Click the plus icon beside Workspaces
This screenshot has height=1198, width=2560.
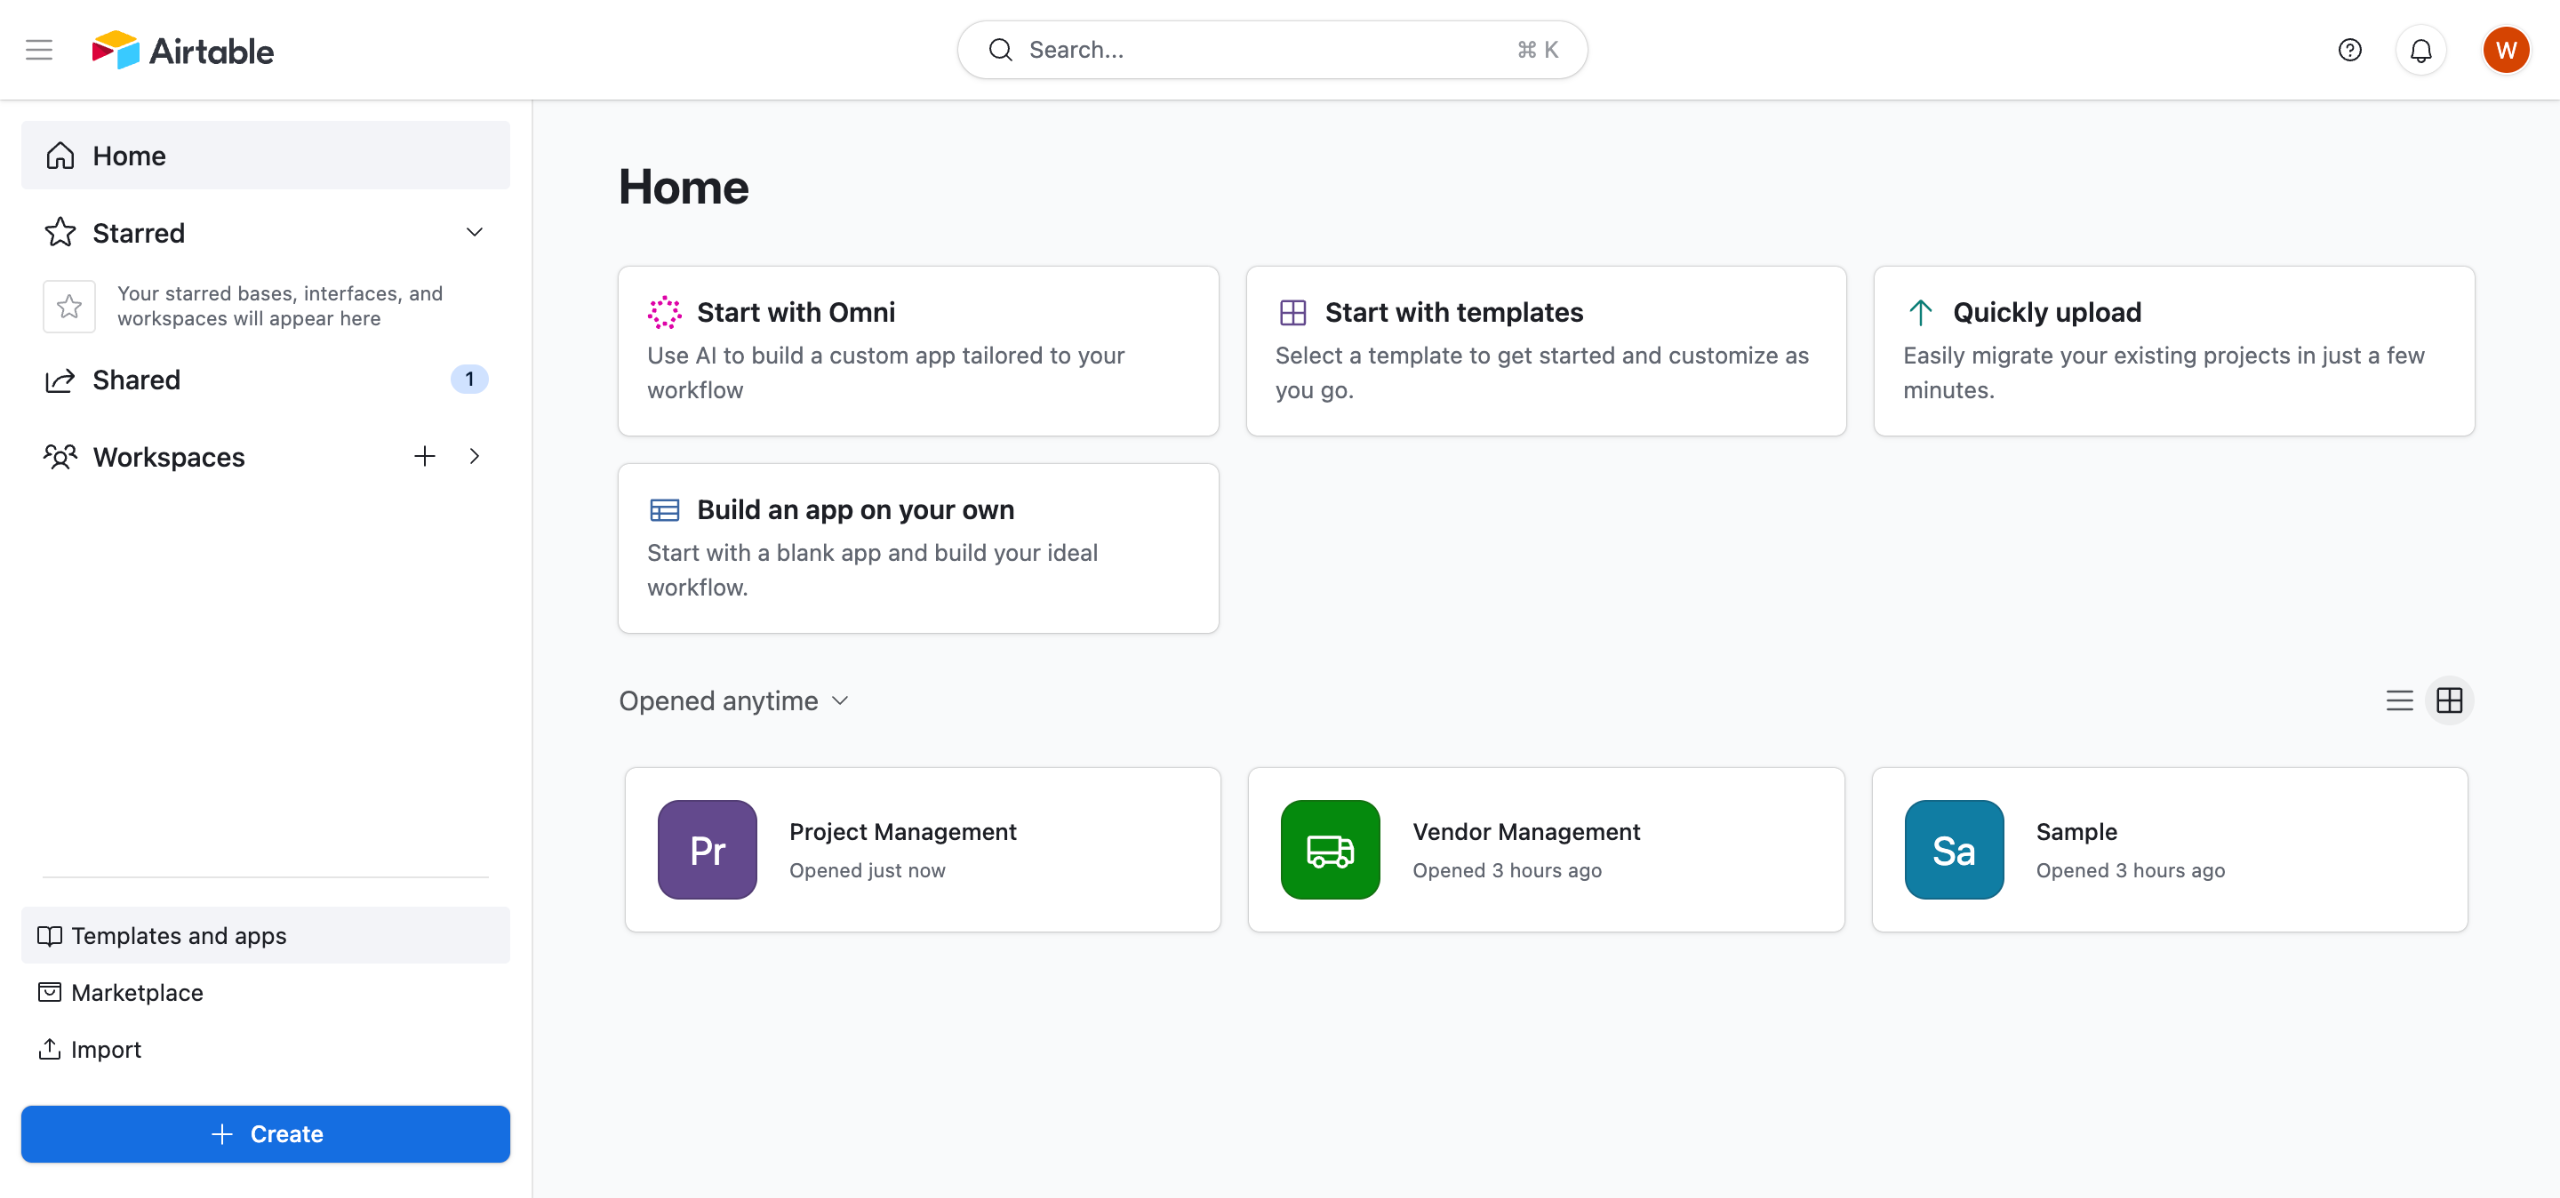425,456
